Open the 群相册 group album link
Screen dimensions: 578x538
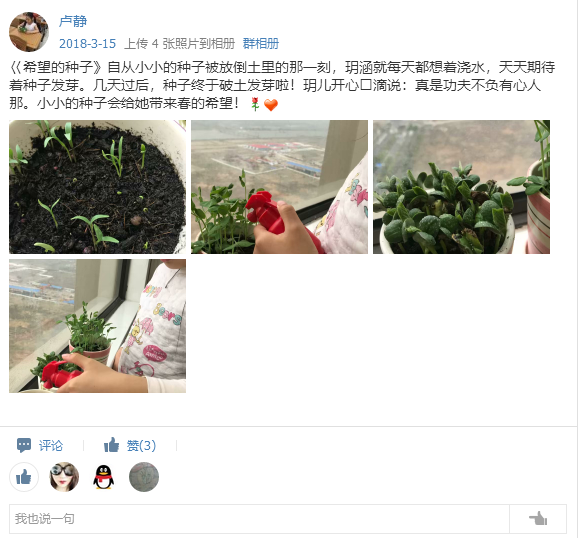pos(261,44)
